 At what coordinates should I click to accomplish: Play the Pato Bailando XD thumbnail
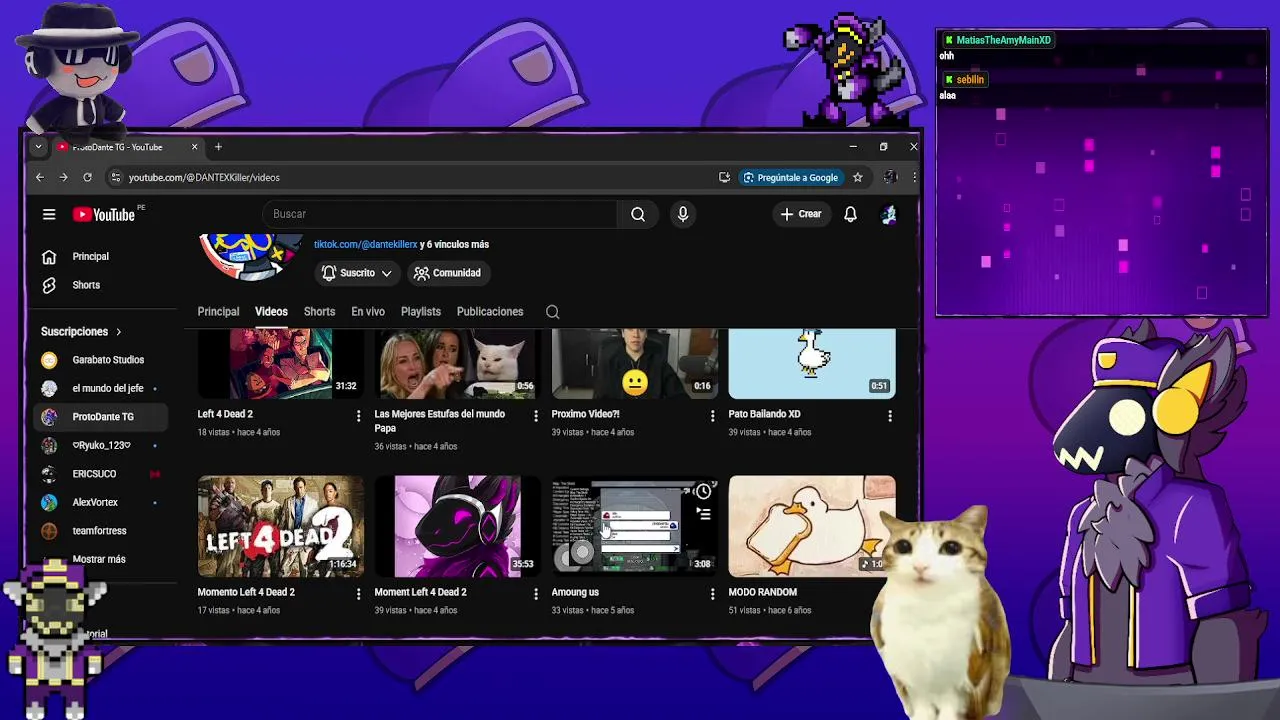pos(812,364)
